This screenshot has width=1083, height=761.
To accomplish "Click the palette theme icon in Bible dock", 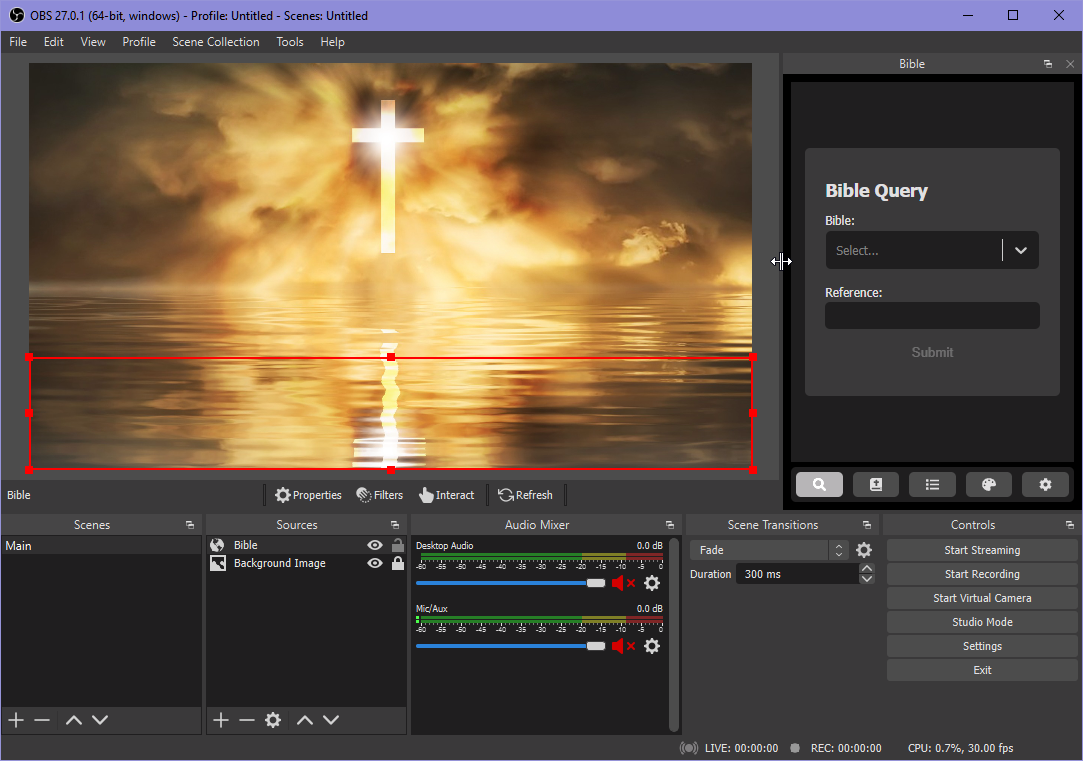I will click(x=988, y=485).
